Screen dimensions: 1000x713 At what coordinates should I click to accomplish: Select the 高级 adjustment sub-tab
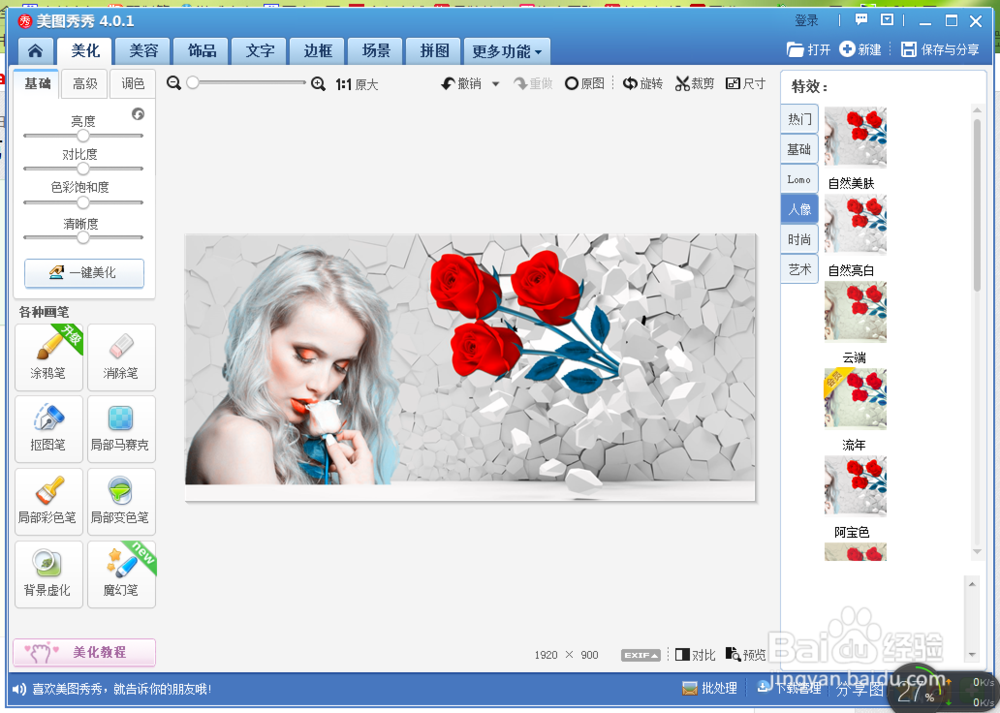pyautogui.click(x=85, y=84)
